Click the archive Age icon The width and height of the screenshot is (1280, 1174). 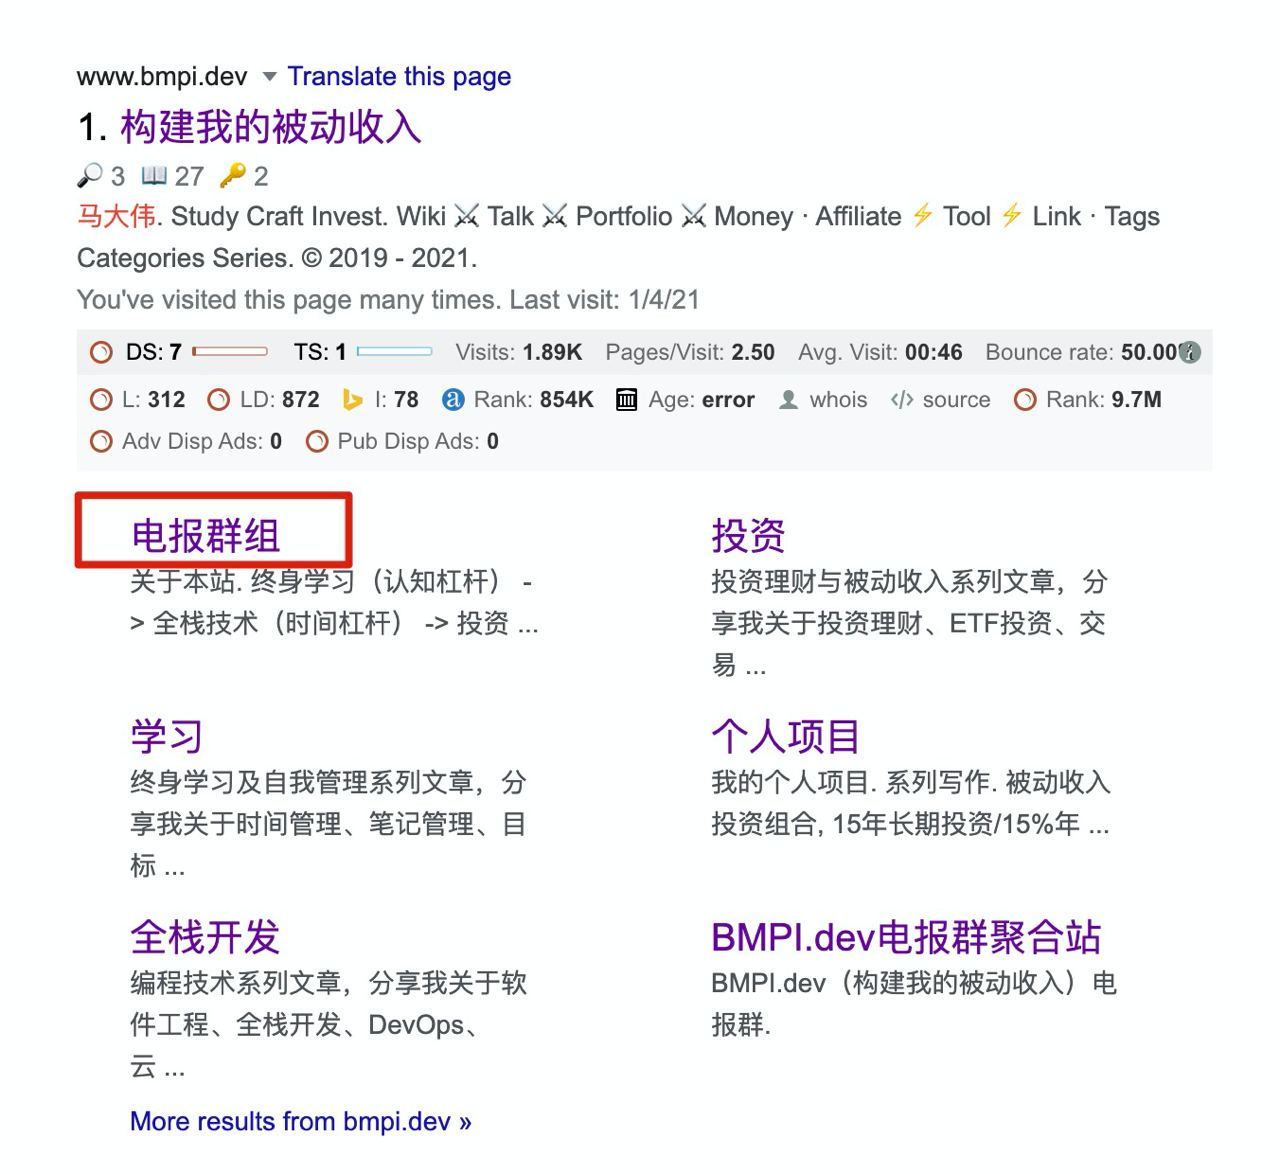(626, 400)
